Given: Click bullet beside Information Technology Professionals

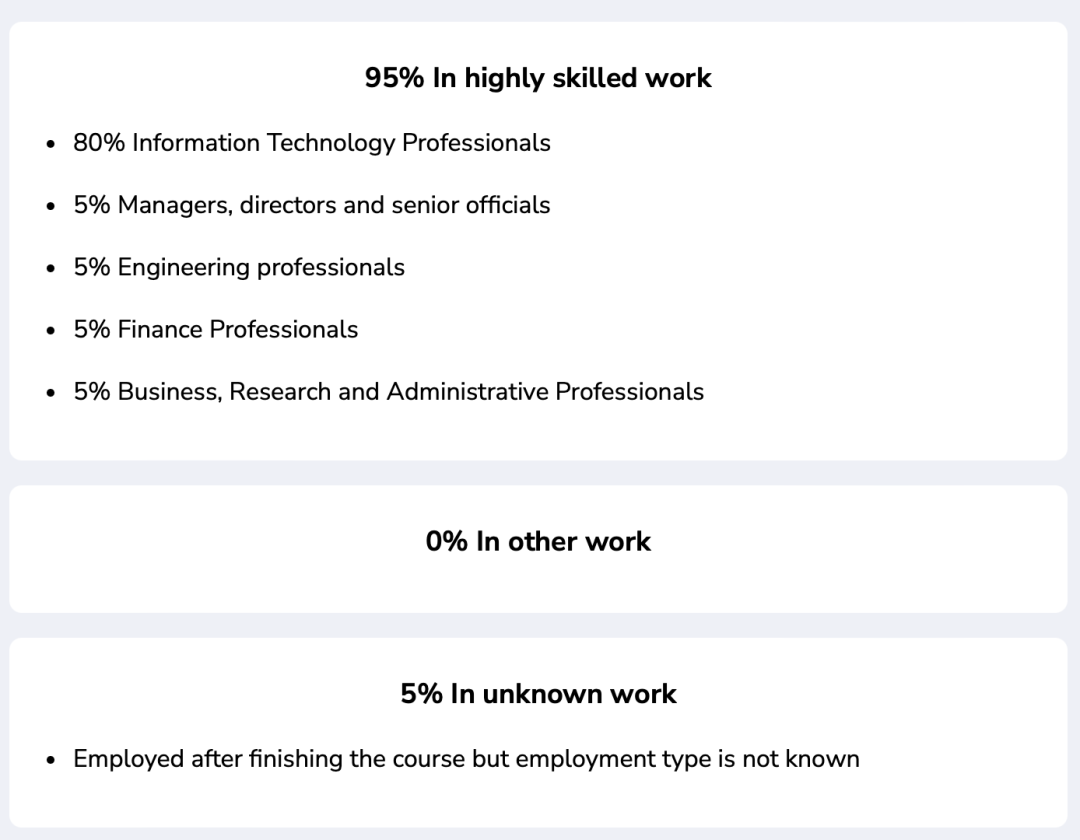Looking at the screenshot, I should click(x=50, y=144).
